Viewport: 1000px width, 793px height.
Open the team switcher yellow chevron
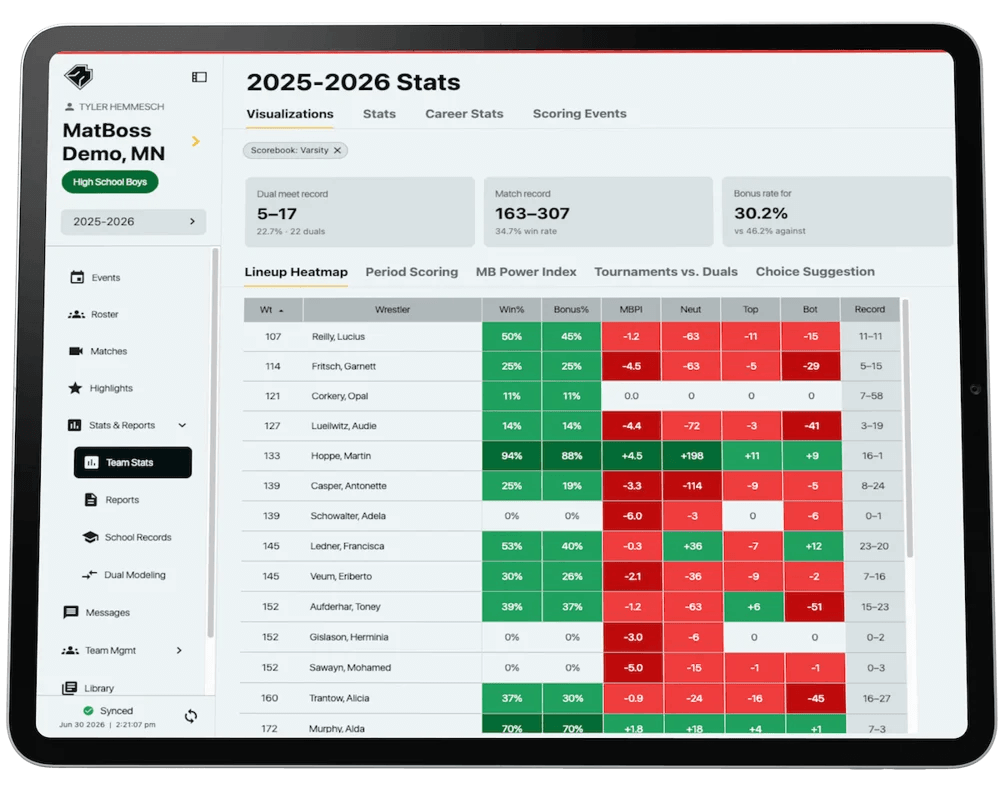coord(196,141)
